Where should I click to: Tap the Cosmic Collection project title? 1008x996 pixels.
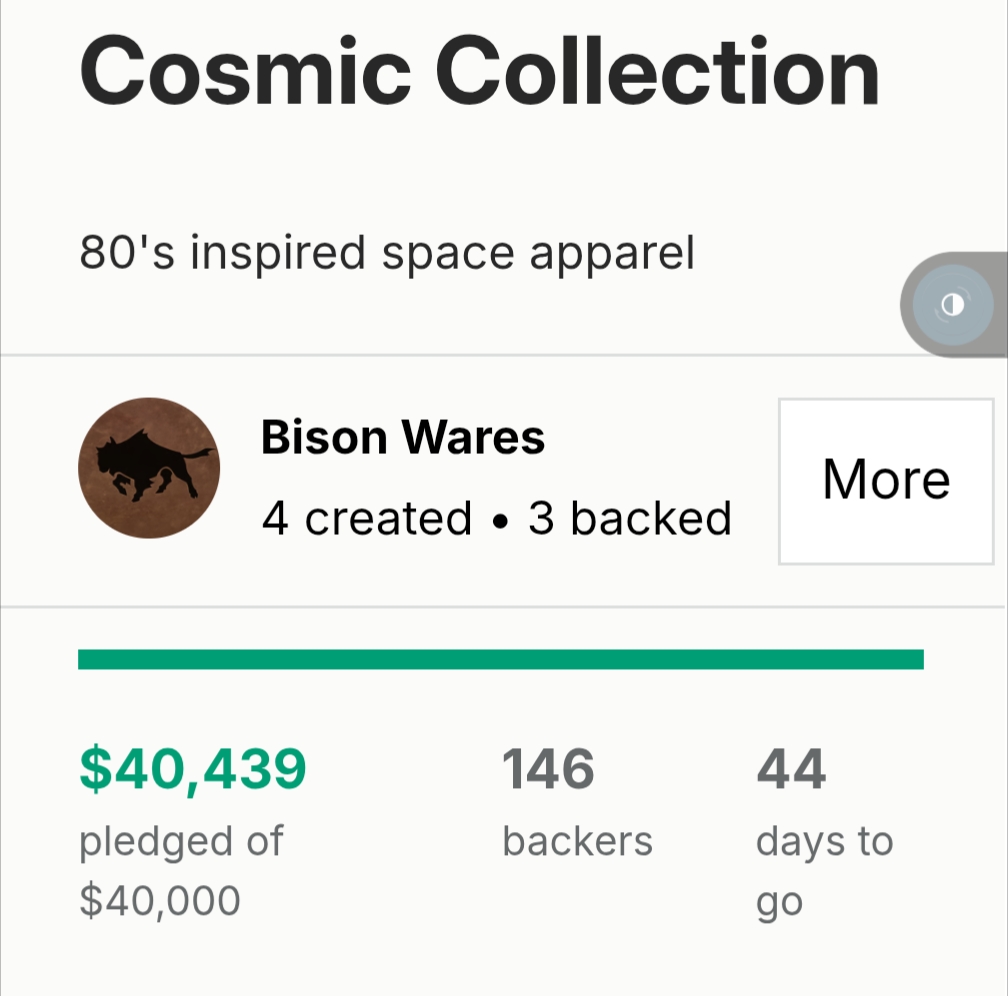pyautogui.click(x=479, y=72)
